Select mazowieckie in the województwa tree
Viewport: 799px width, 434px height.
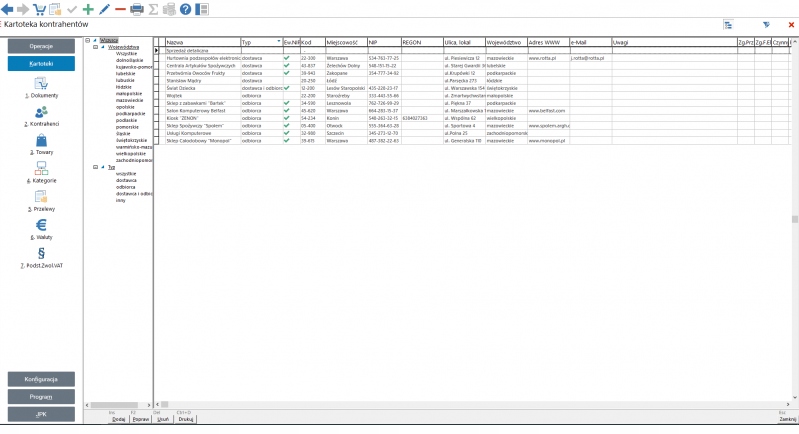point(129,100)
